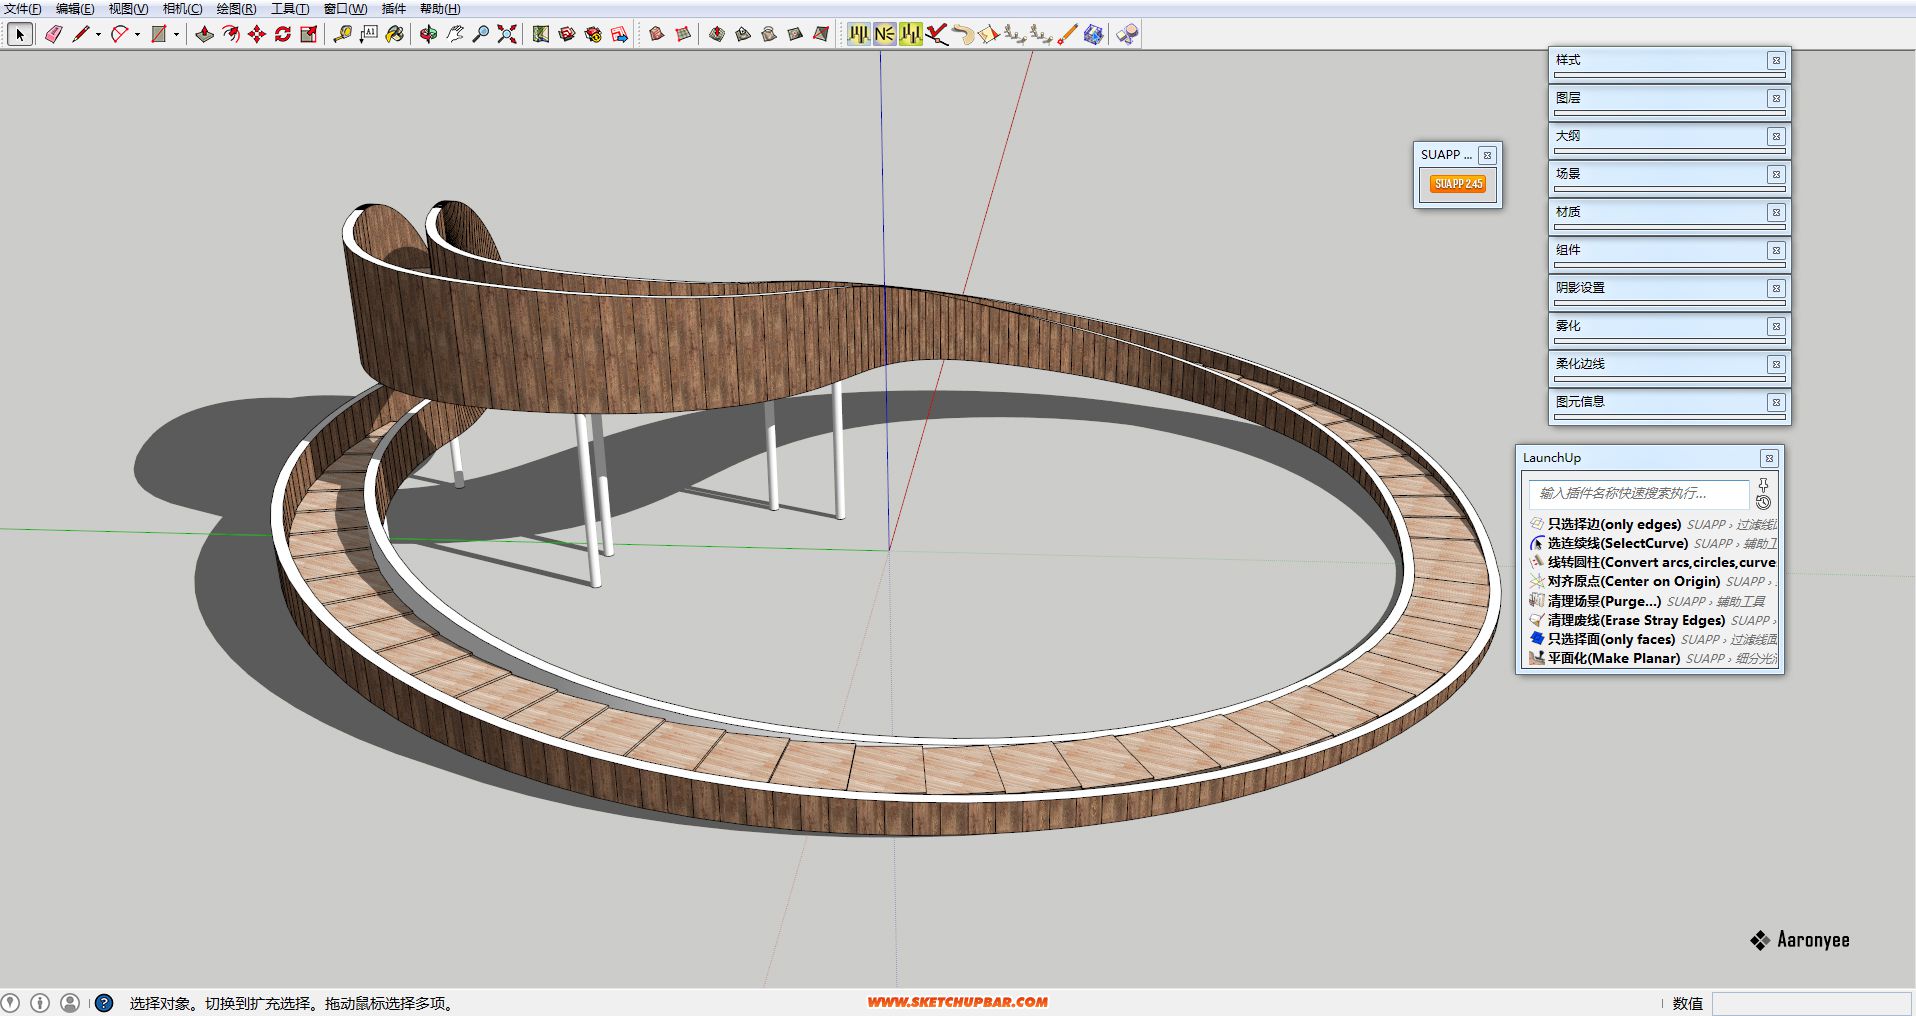
Task: Click the shapes plugin icon at toolbar end
Action: pyautogui.click(x=1127, y=34)
